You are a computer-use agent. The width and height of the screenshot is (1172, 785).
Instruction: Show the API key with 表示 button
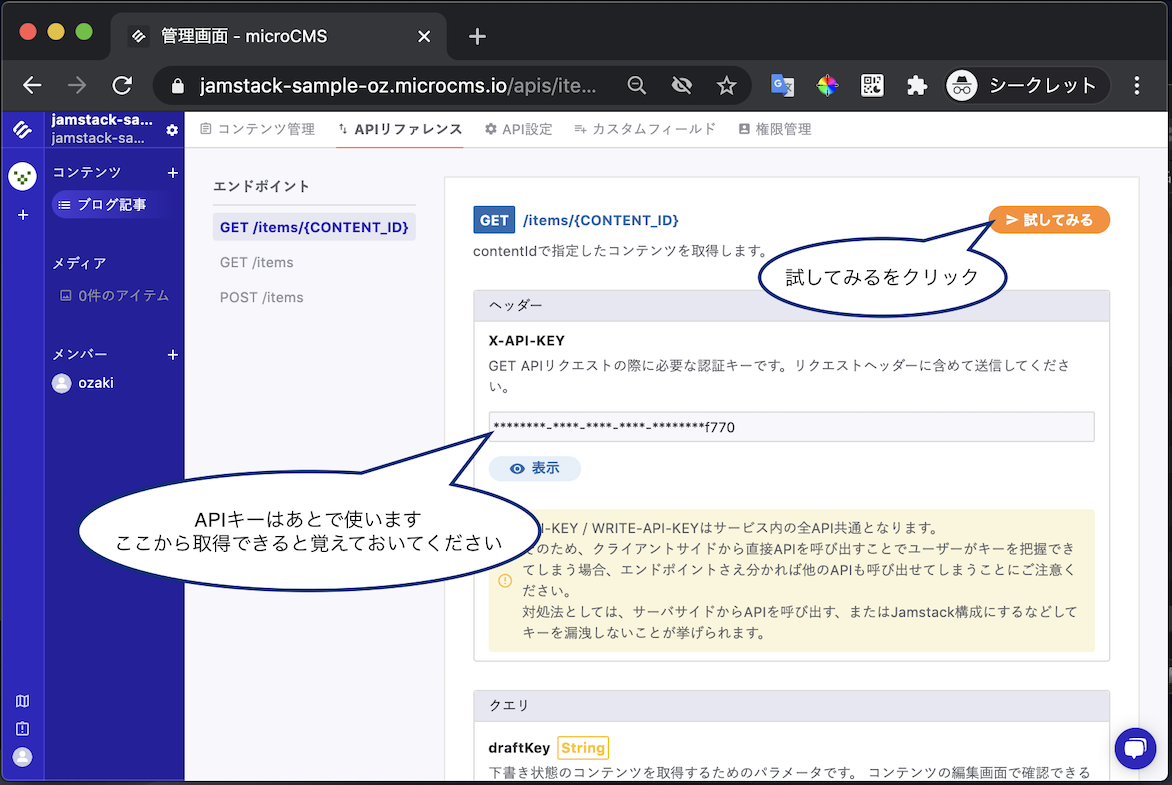(534, 468)
